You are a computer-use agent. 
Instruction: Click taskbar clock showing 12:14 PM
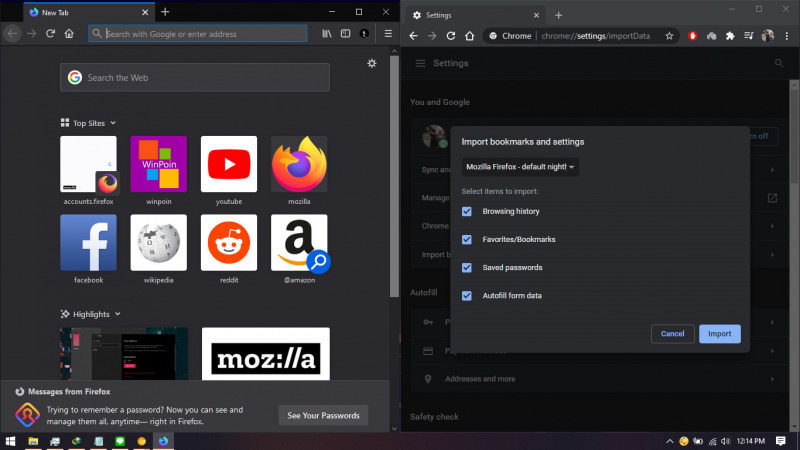click(x=751, y=441)
